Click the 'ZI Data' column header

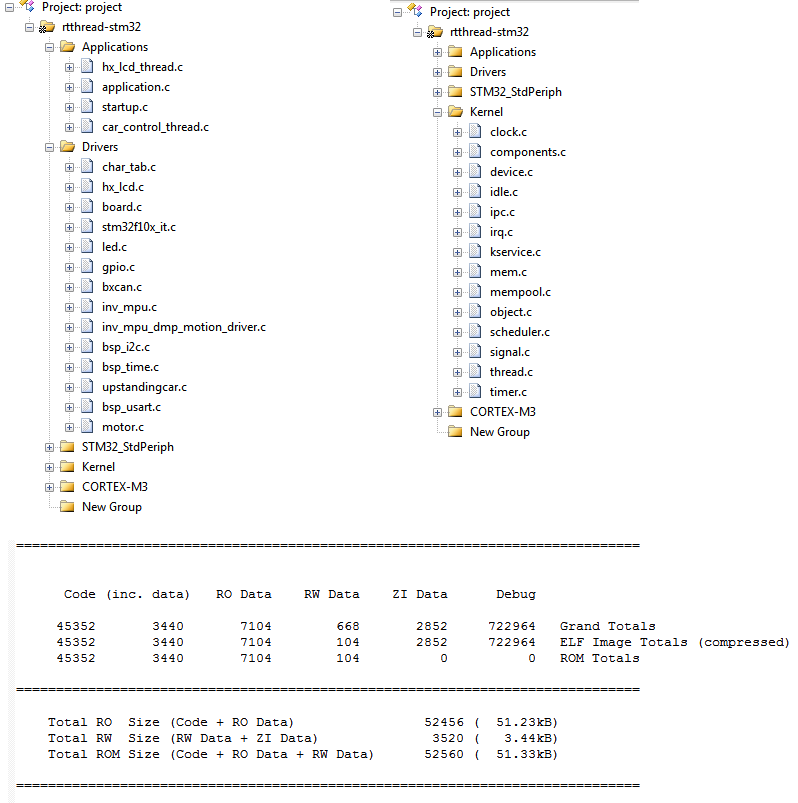click(420, 594)
